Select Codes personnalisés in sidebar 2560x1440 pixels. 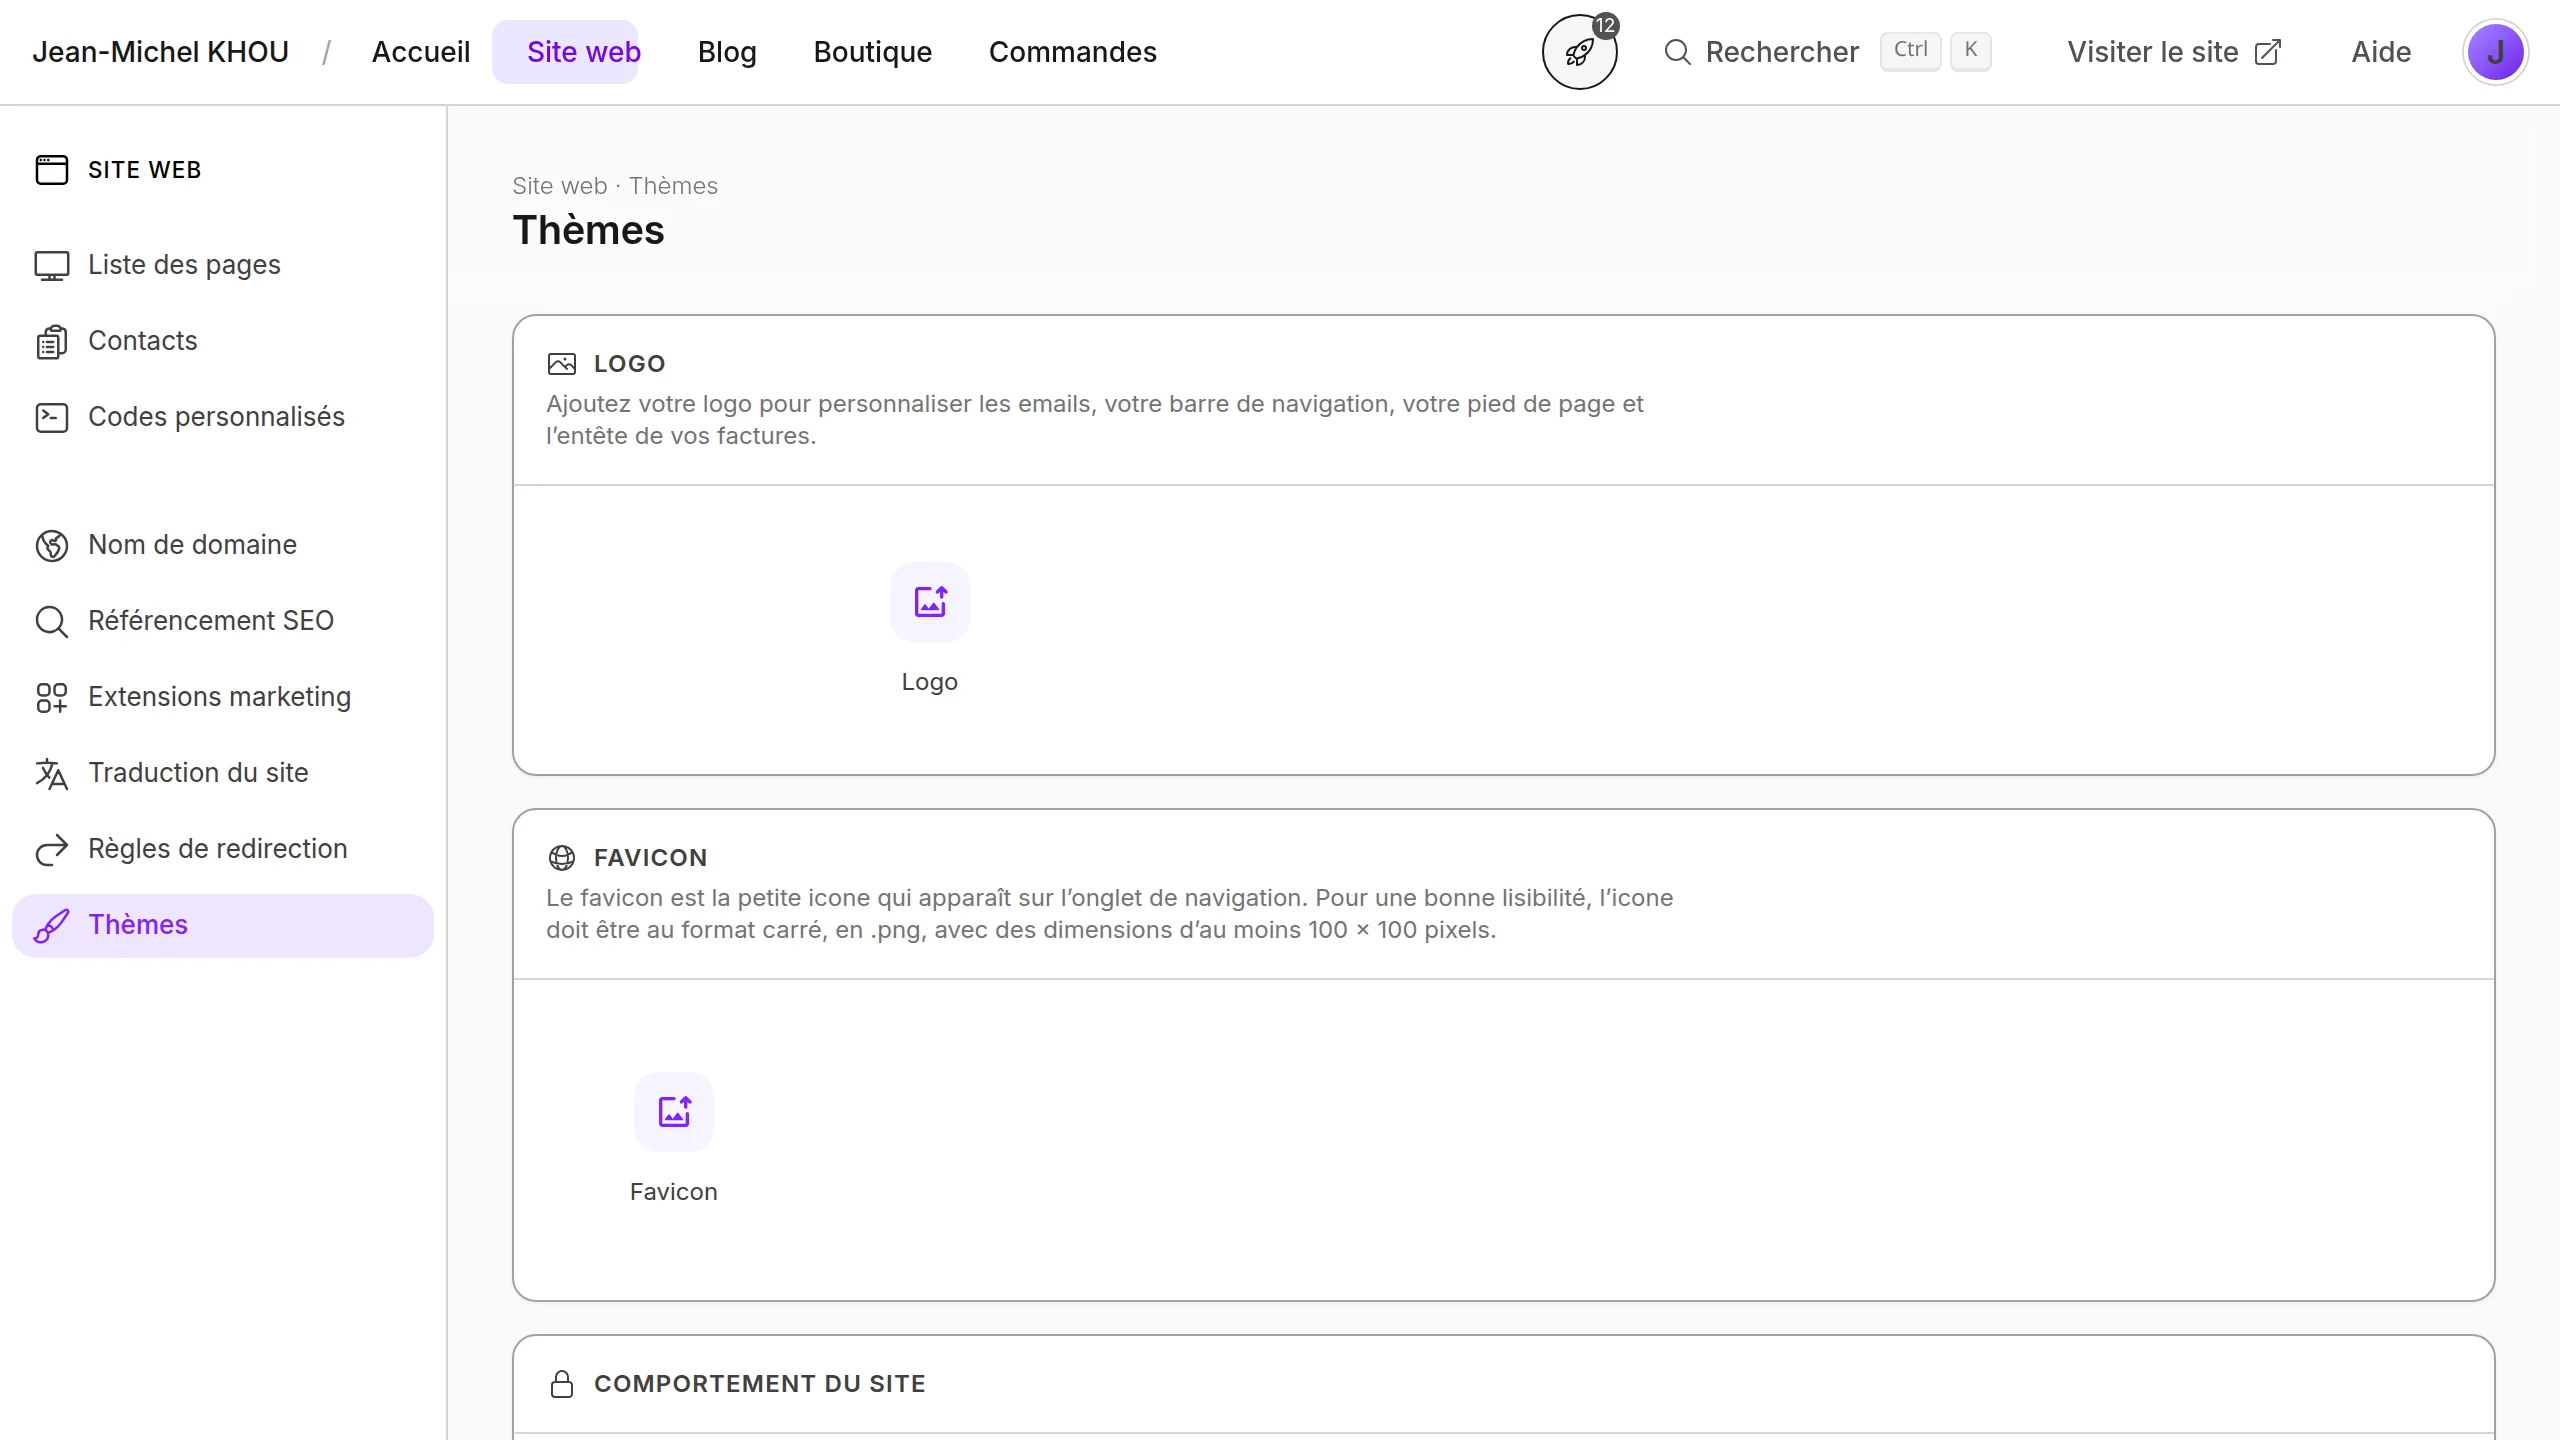click(x=216, y=417)
